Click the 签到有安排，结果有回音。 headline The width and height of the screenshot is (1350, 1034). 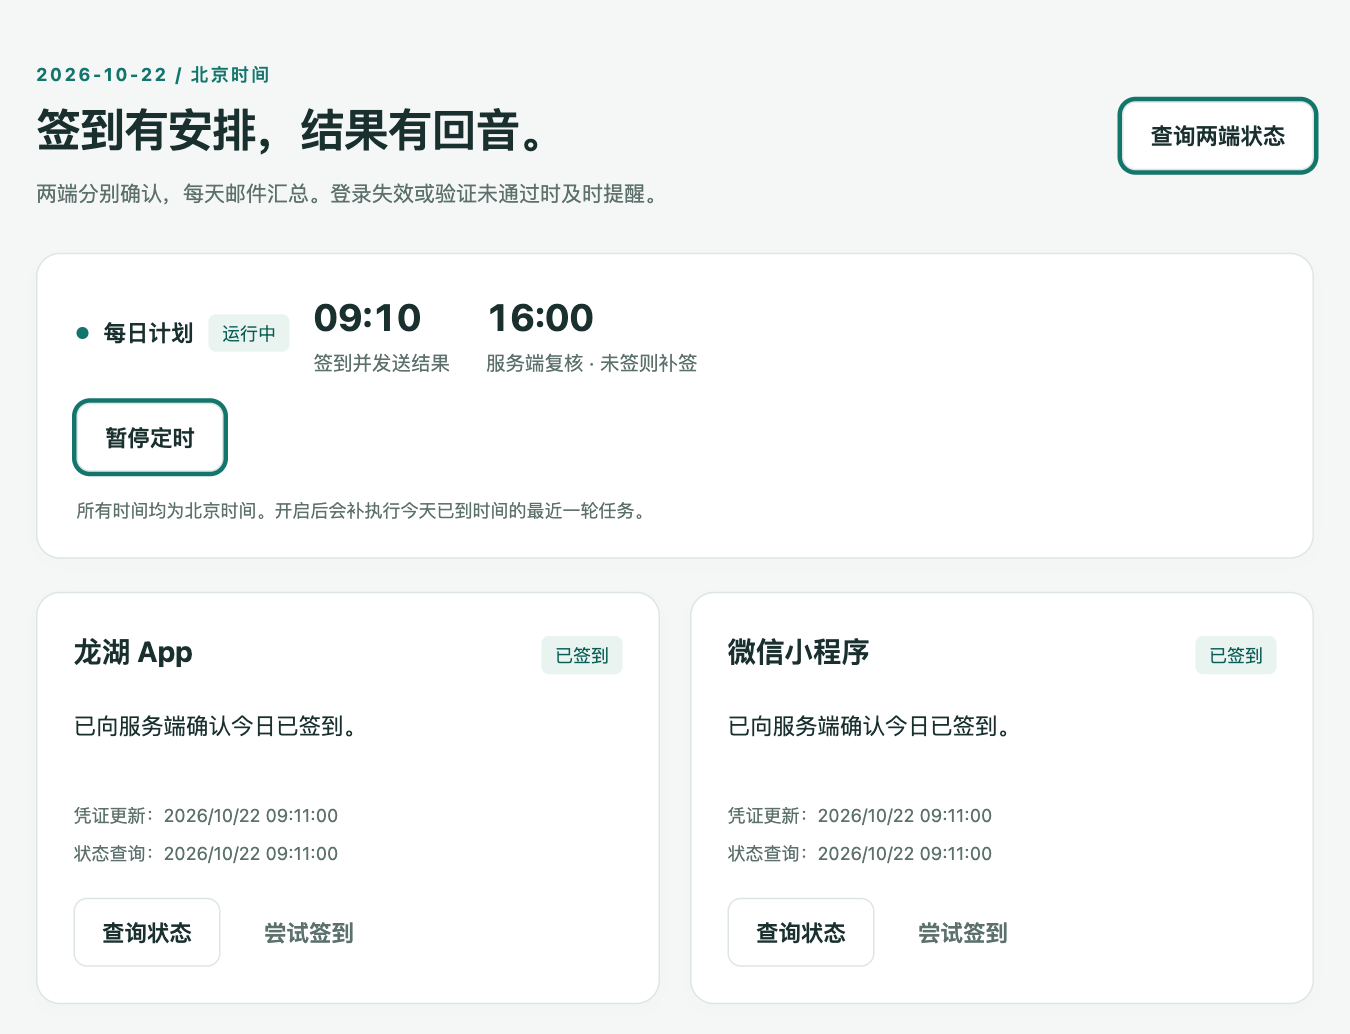(x=292, y=130)
